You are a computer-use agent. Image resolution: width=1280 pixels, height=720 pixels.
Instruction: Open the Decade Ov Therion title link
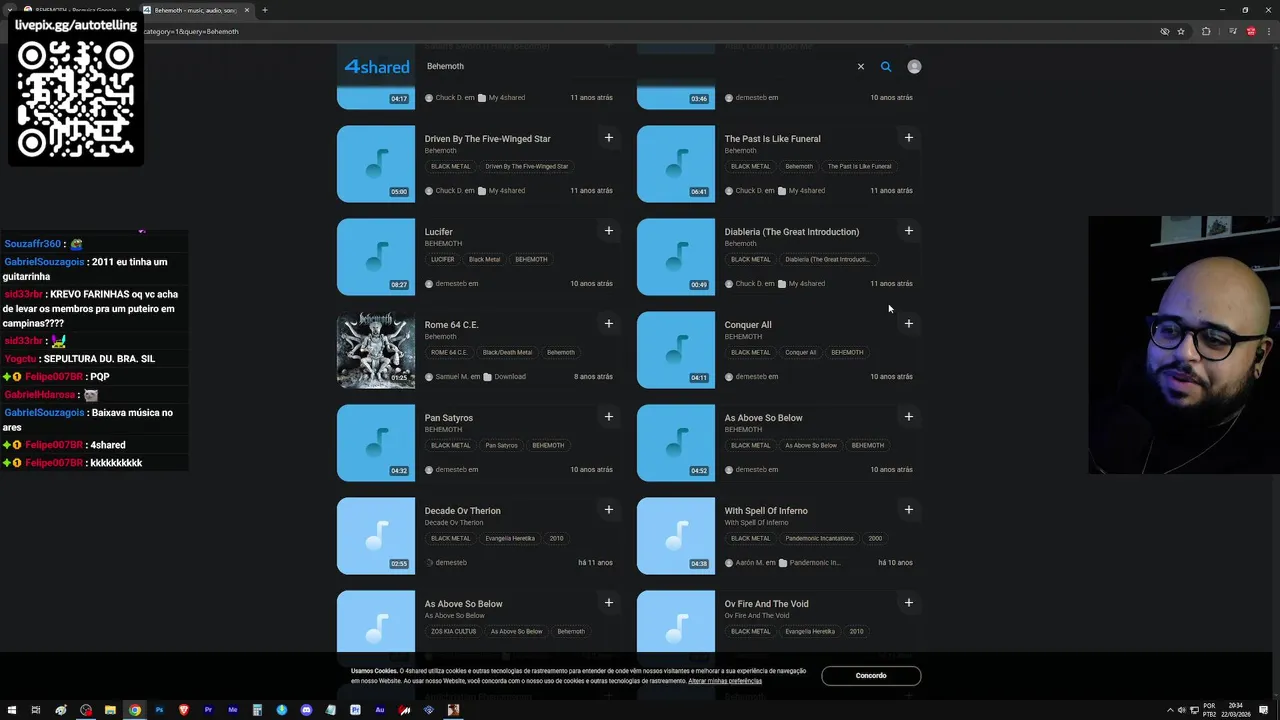coord(462,511)
